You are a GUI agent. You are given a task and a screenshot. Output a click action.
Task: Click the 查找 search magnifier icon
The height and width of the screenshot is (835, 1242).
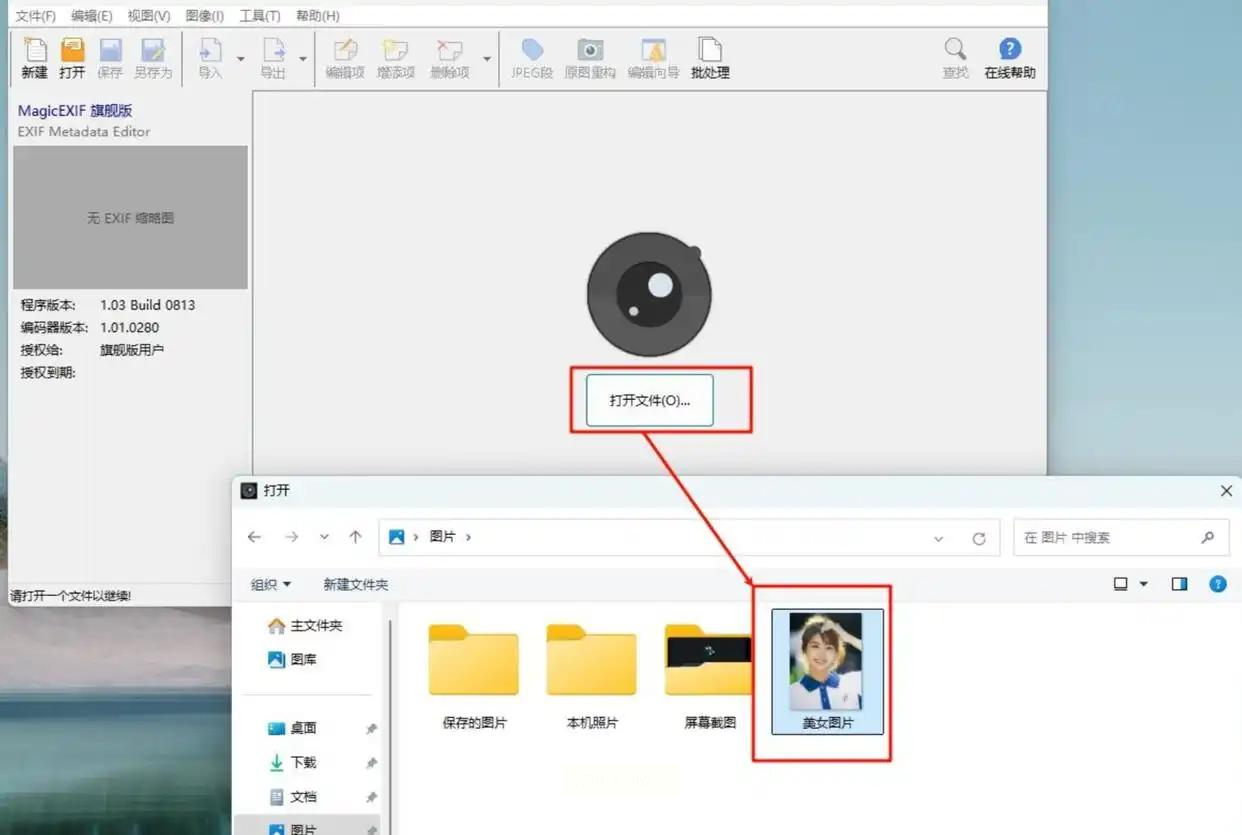[x=955, y=58]
